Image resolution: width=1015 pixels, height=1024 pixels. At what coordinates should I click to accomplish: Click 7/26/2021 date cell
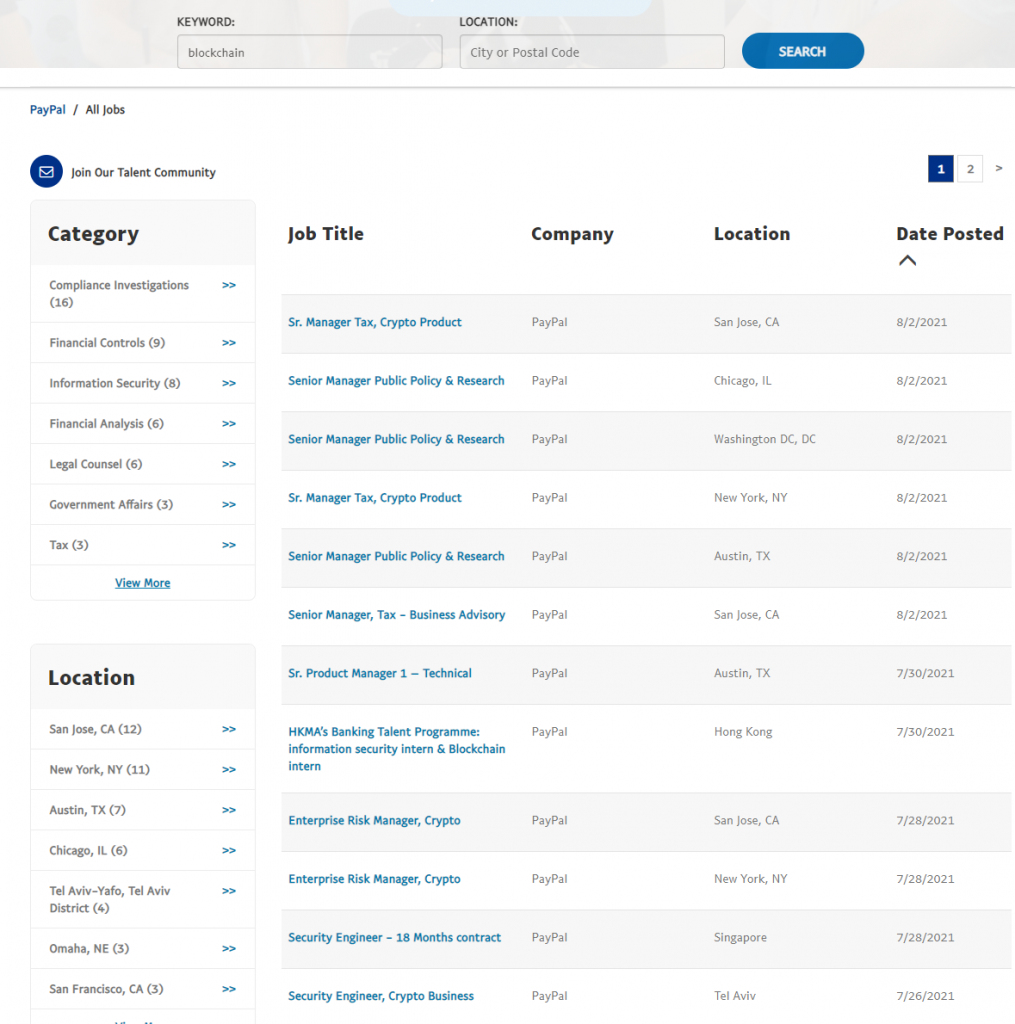925,996
